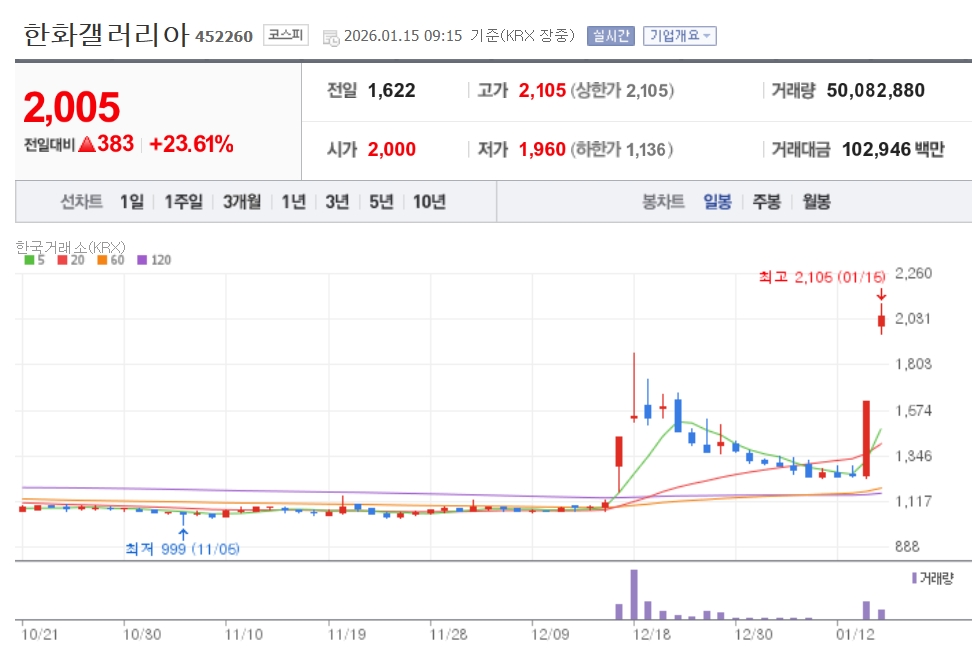Image resolution: width=972 pixels, height=664 pixels.
Task: Click the current price 2,005
Action: pos(72,107)
